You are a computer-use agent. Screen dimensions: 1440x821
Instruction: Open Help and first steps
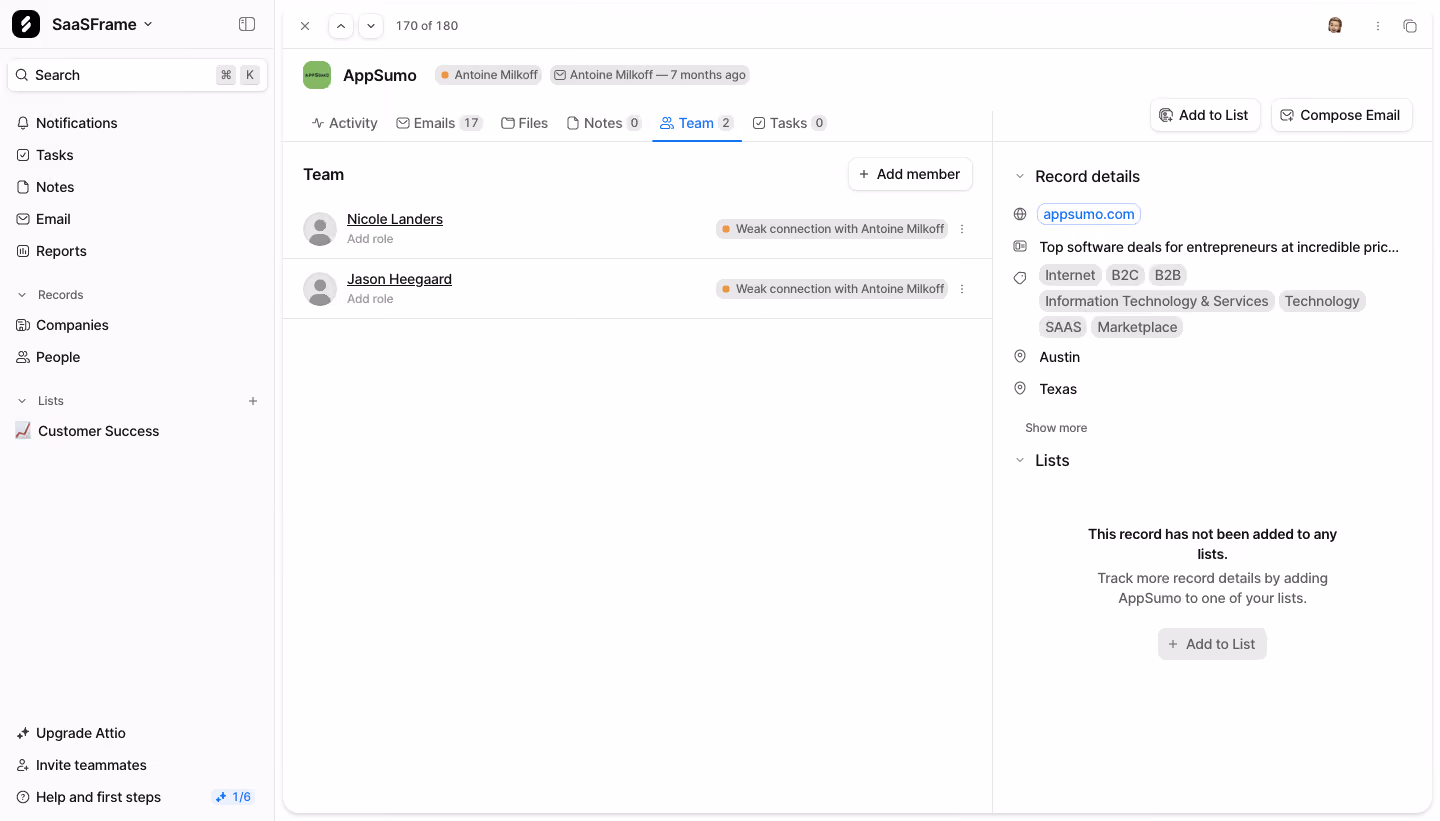88,797
